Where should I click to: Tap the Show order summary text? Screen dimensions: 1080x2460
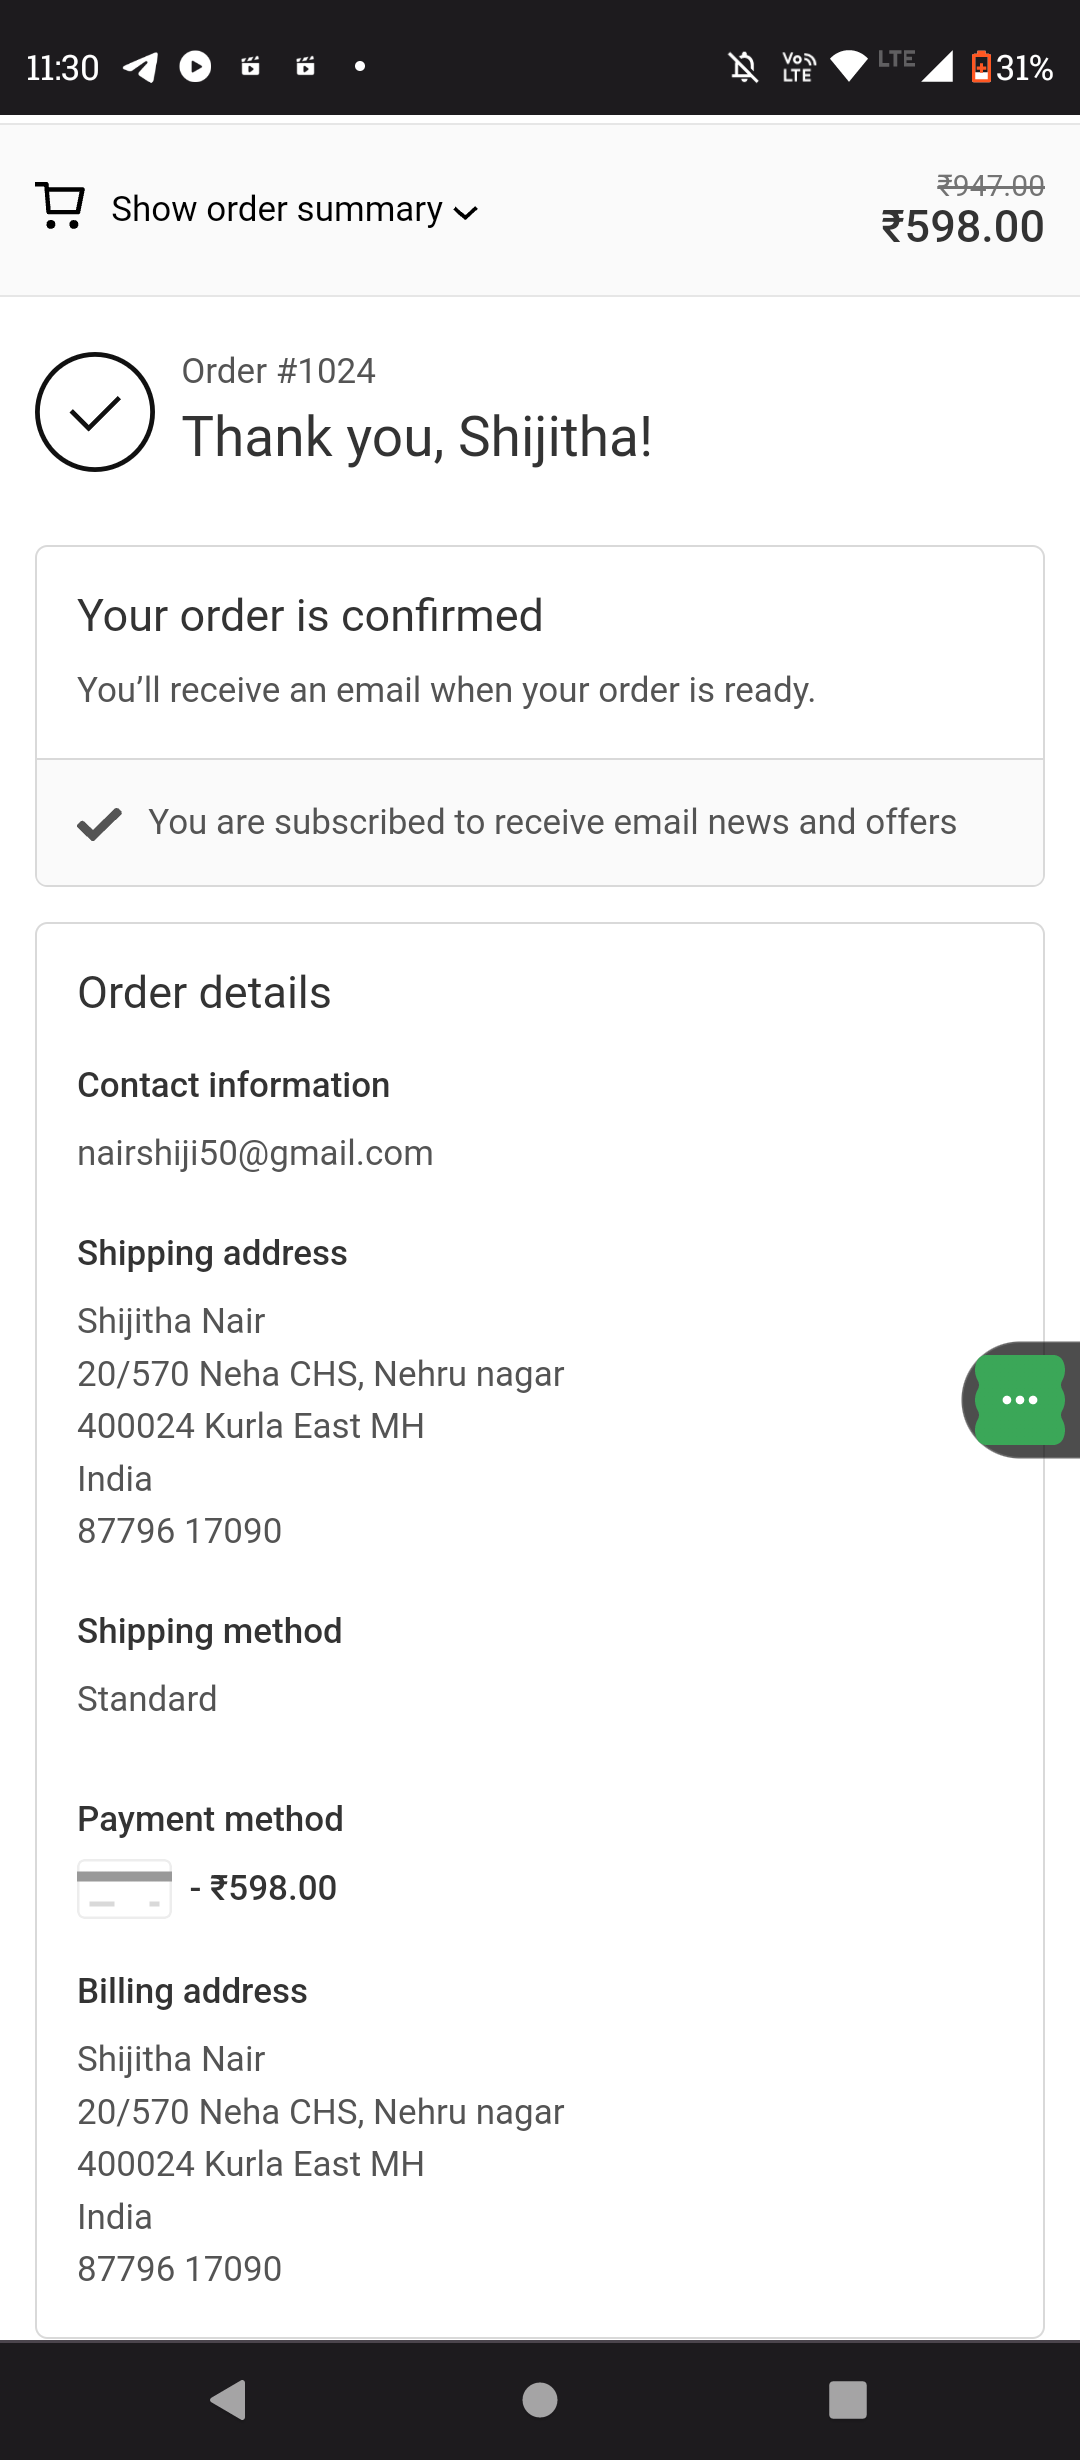[x=276, y=209]
